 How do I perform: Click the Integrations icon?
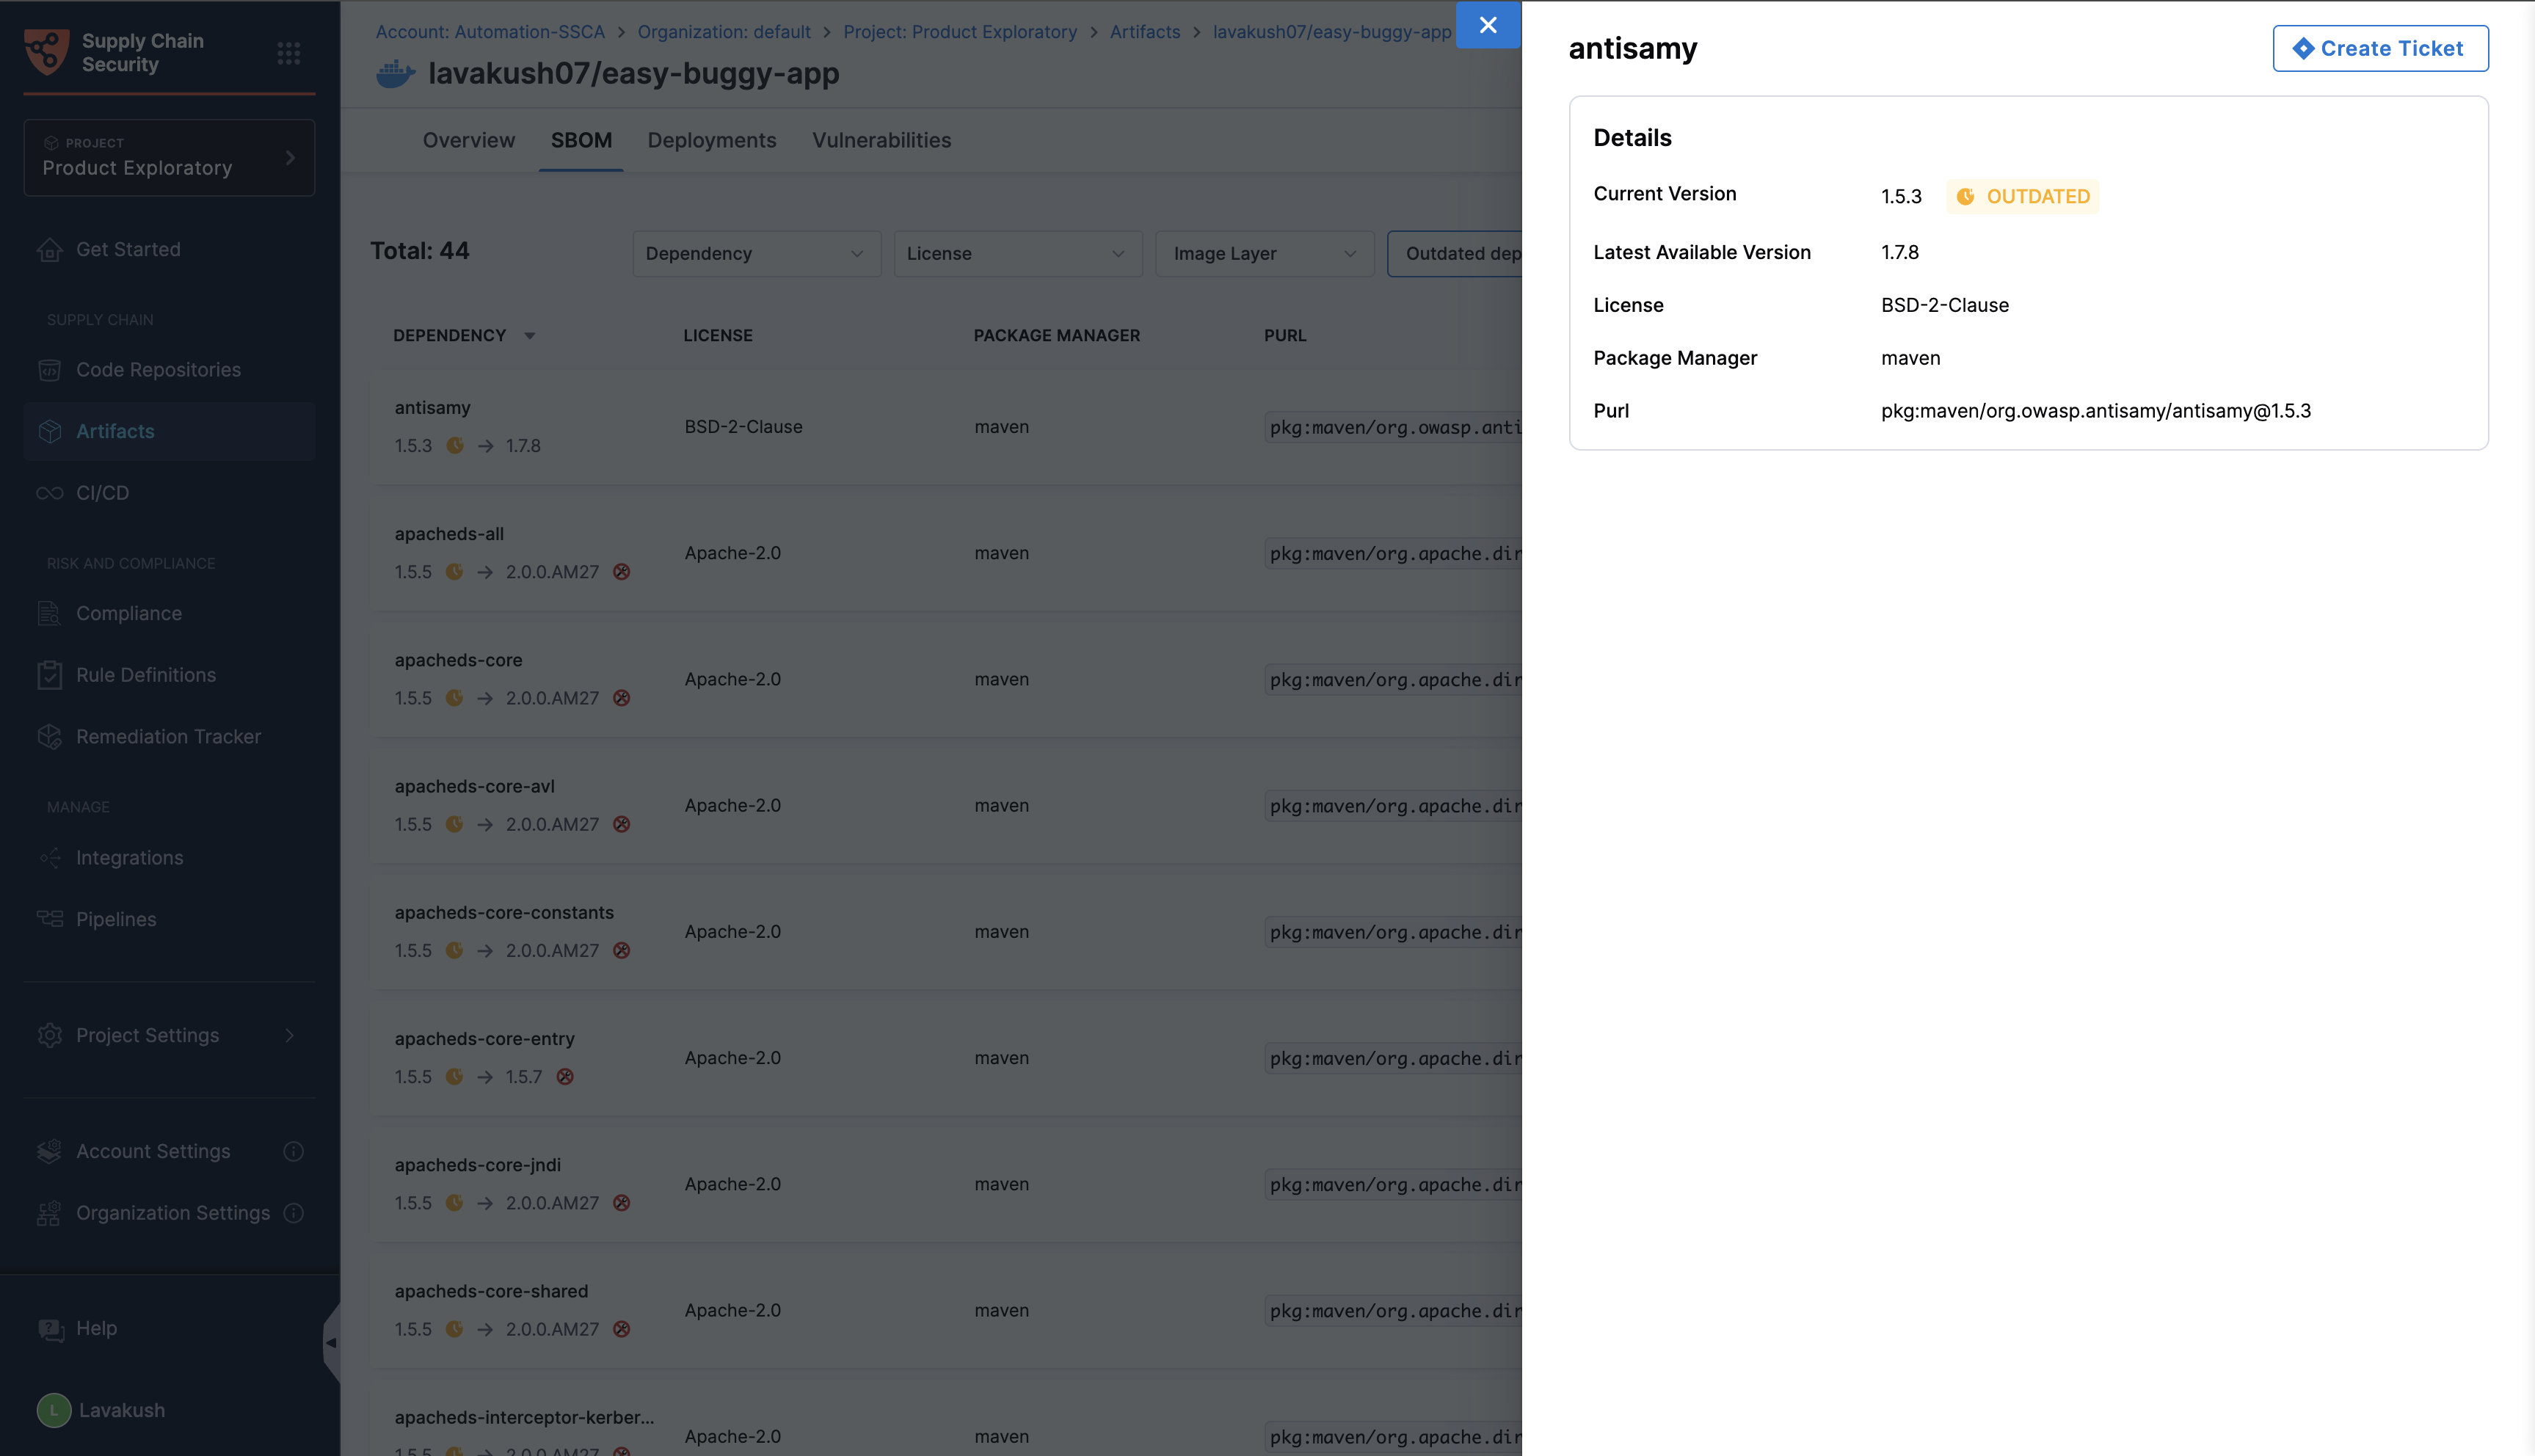[50, 858]
